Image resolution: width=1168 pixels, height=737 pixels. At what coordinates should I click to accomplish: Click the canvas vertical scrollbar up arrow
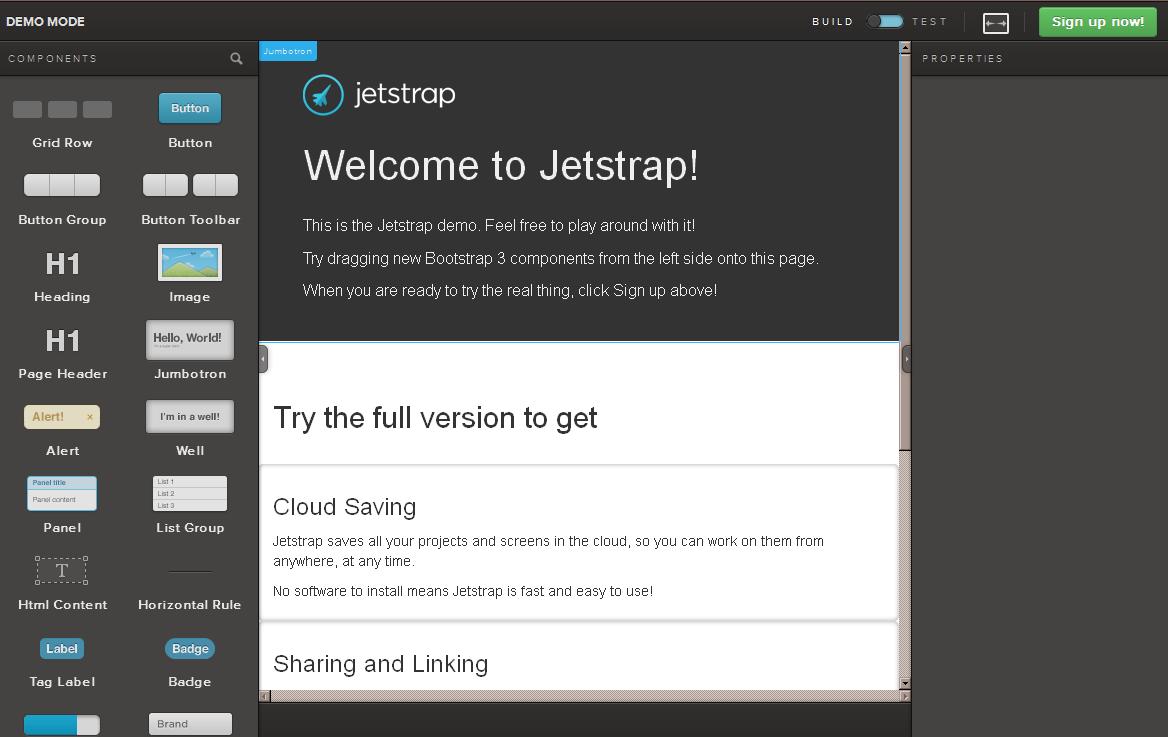pos(905,48)
